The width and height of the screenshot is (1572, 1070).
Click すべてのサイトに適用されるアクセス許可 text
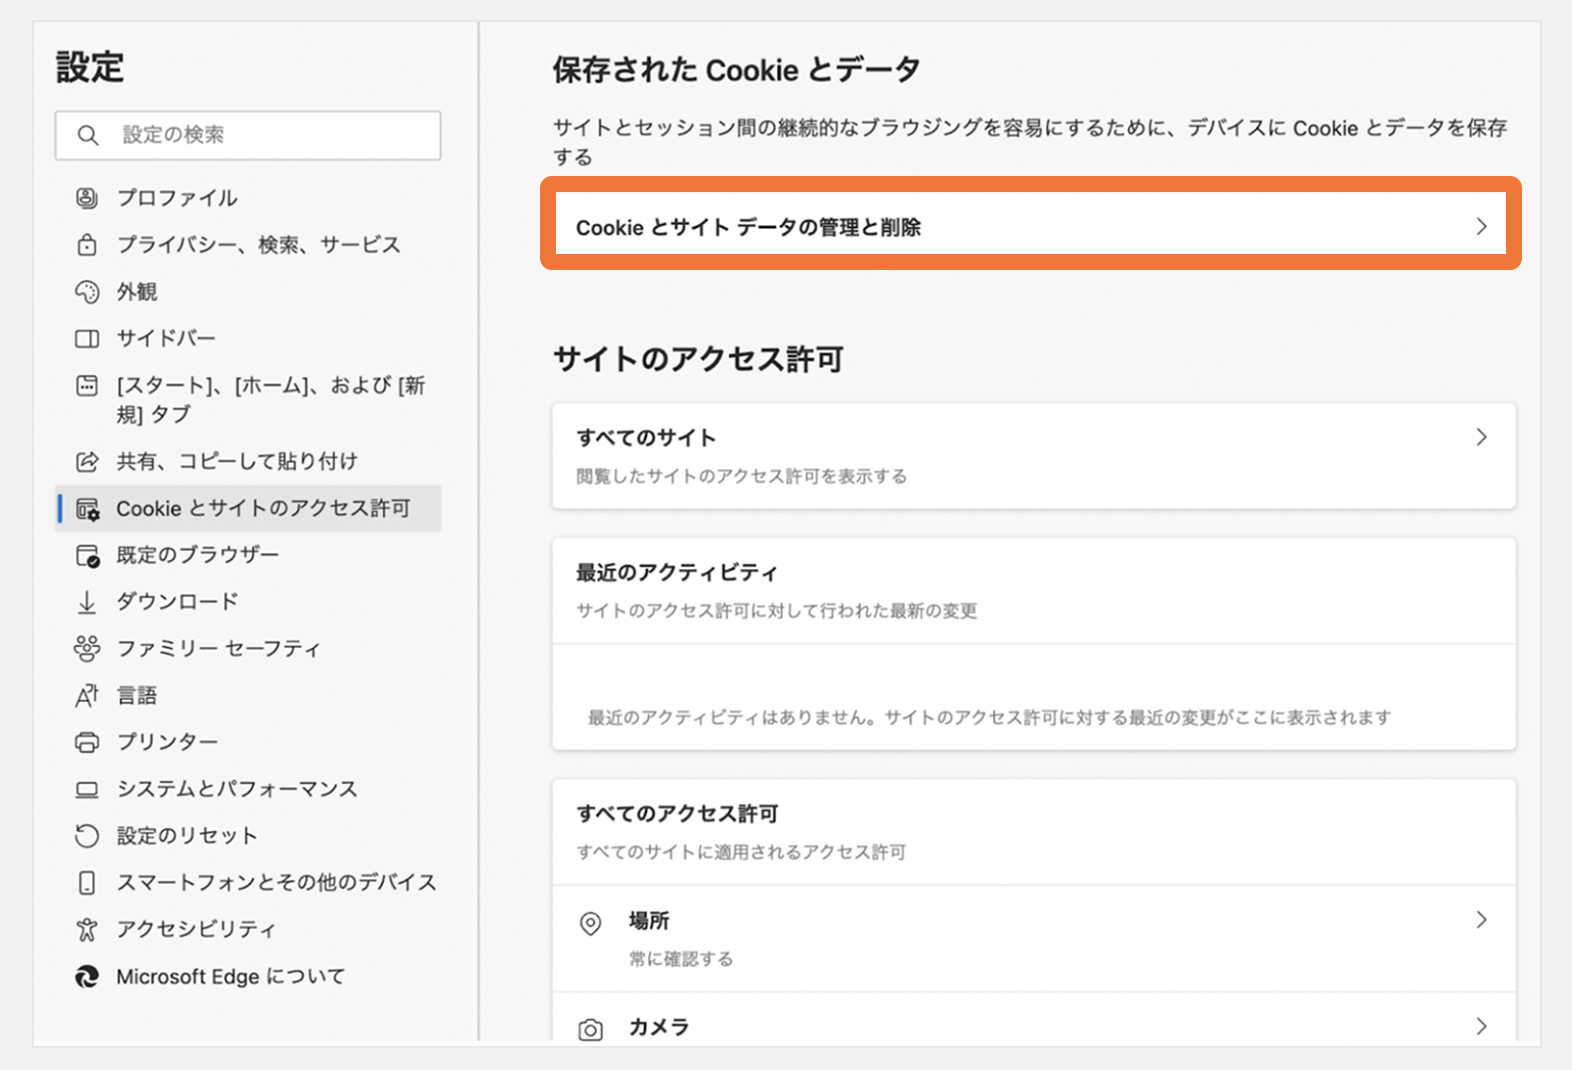[x=741, y=853]
